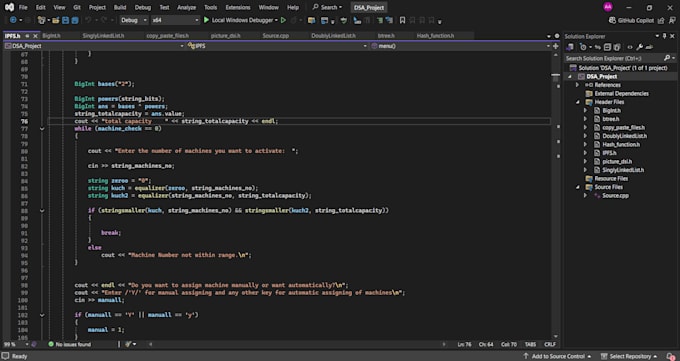Click the Save file icon

pyautogui.click(x=65, y=20)
